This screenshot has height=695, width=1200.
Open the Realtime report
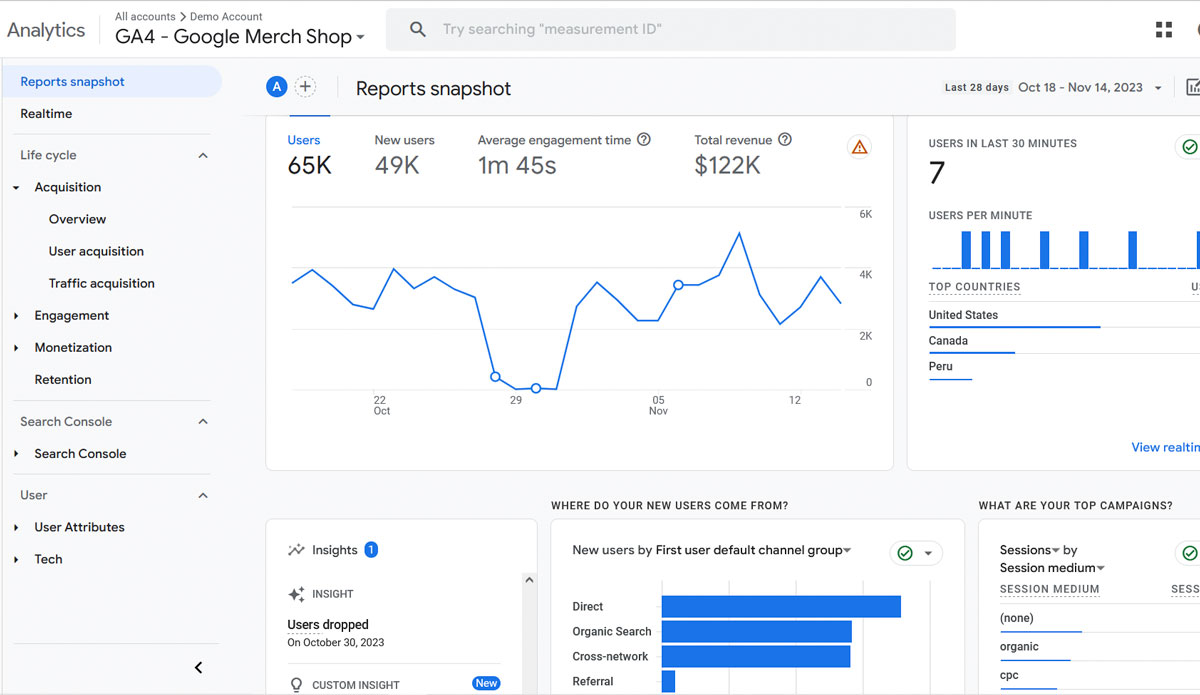click(46, 114)
